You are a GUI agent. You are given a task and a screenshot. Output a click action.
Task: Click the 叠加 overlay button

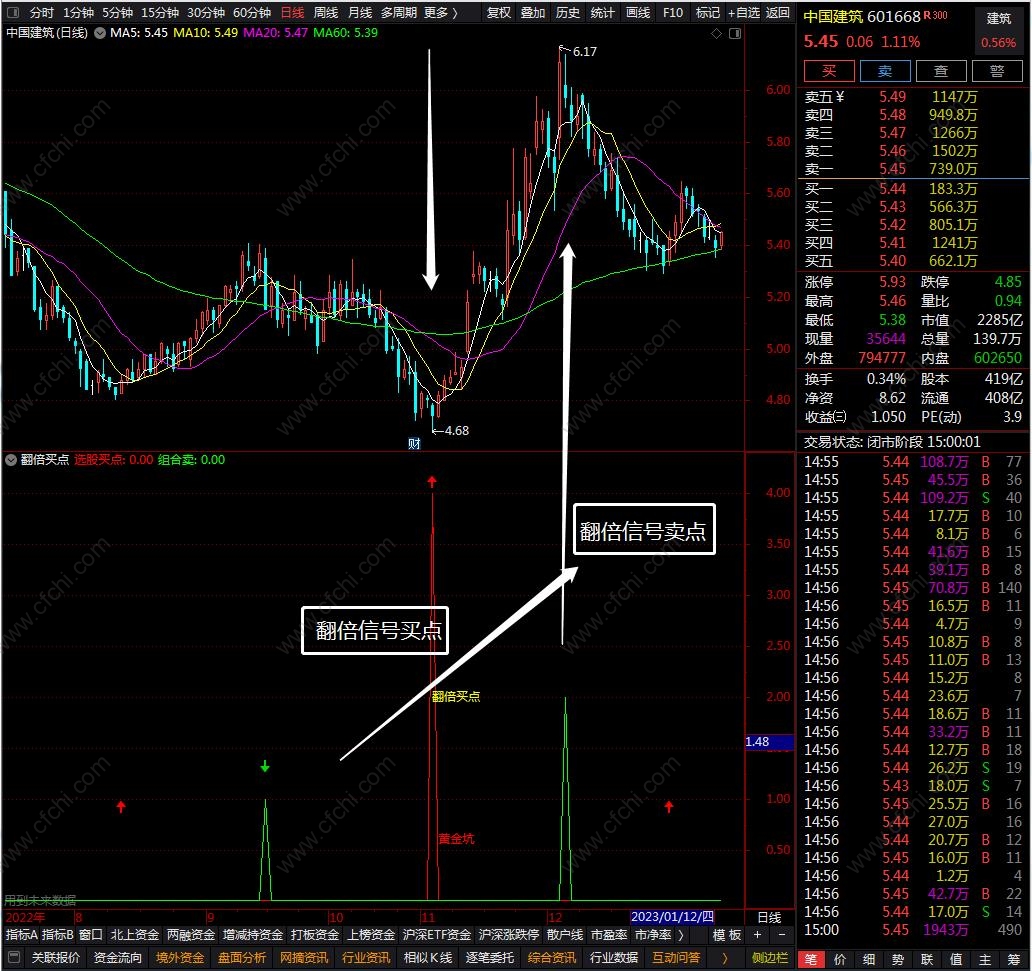533,13
